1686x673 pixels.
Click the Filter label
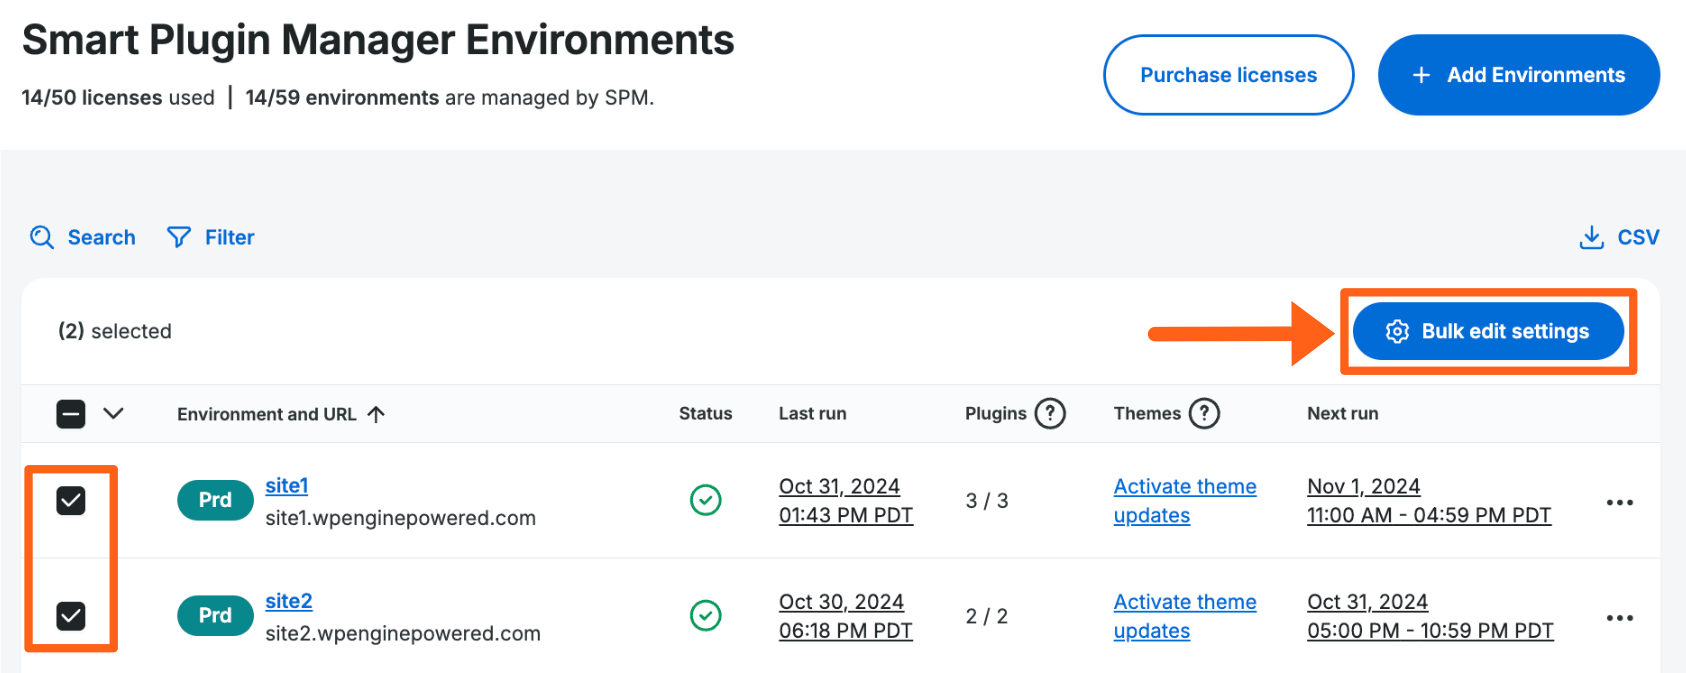[230, 237]
